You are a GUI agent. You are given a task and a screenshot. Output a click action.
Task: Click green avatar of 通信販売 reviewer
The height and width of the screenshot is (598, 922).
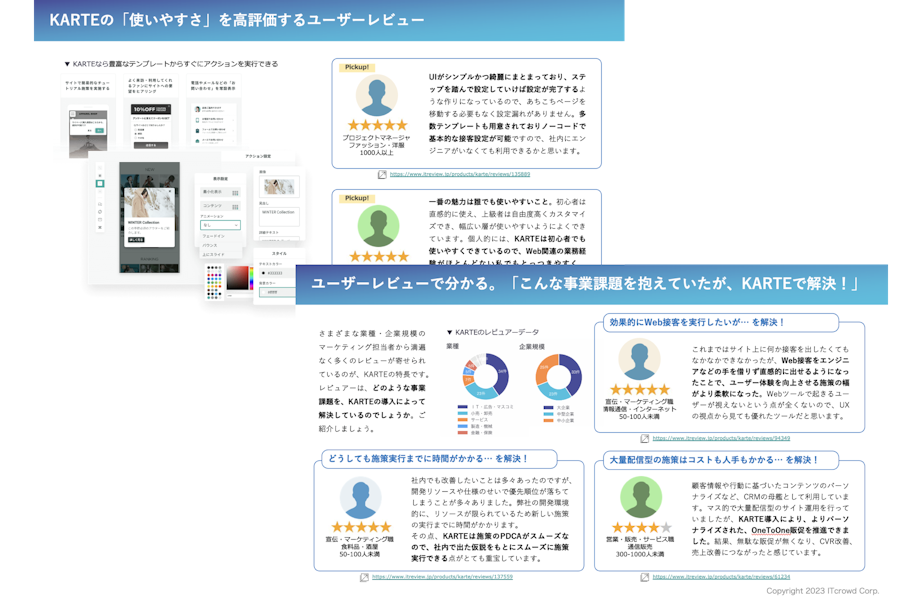pos(641,497)
